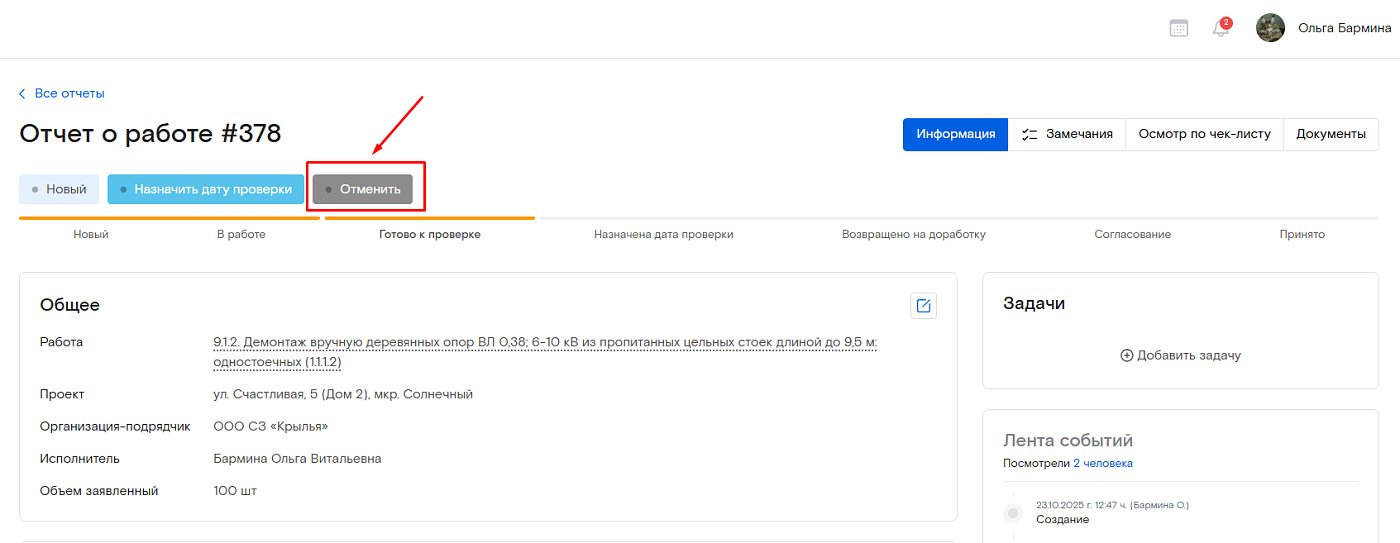
Task: Open the 2 человека viewers link
Action: [x=1103, y=463]
